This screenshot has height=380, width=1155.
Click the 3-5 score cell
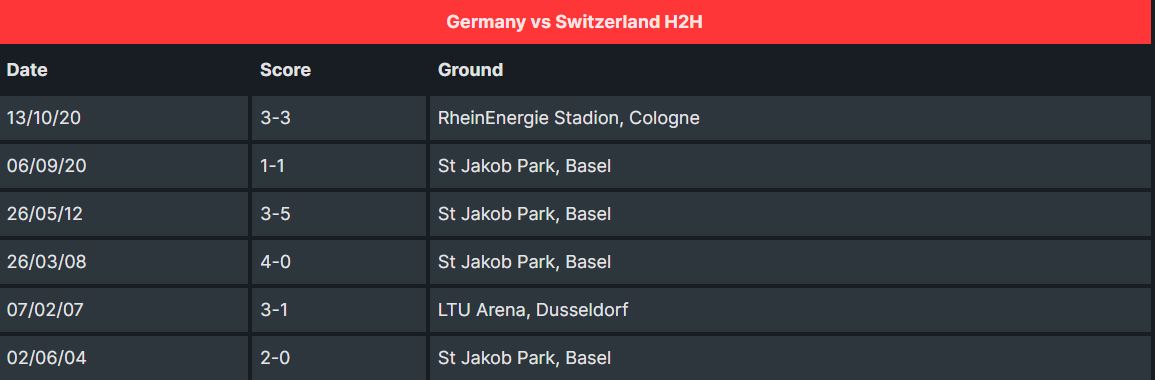click(x=339, y=214)
